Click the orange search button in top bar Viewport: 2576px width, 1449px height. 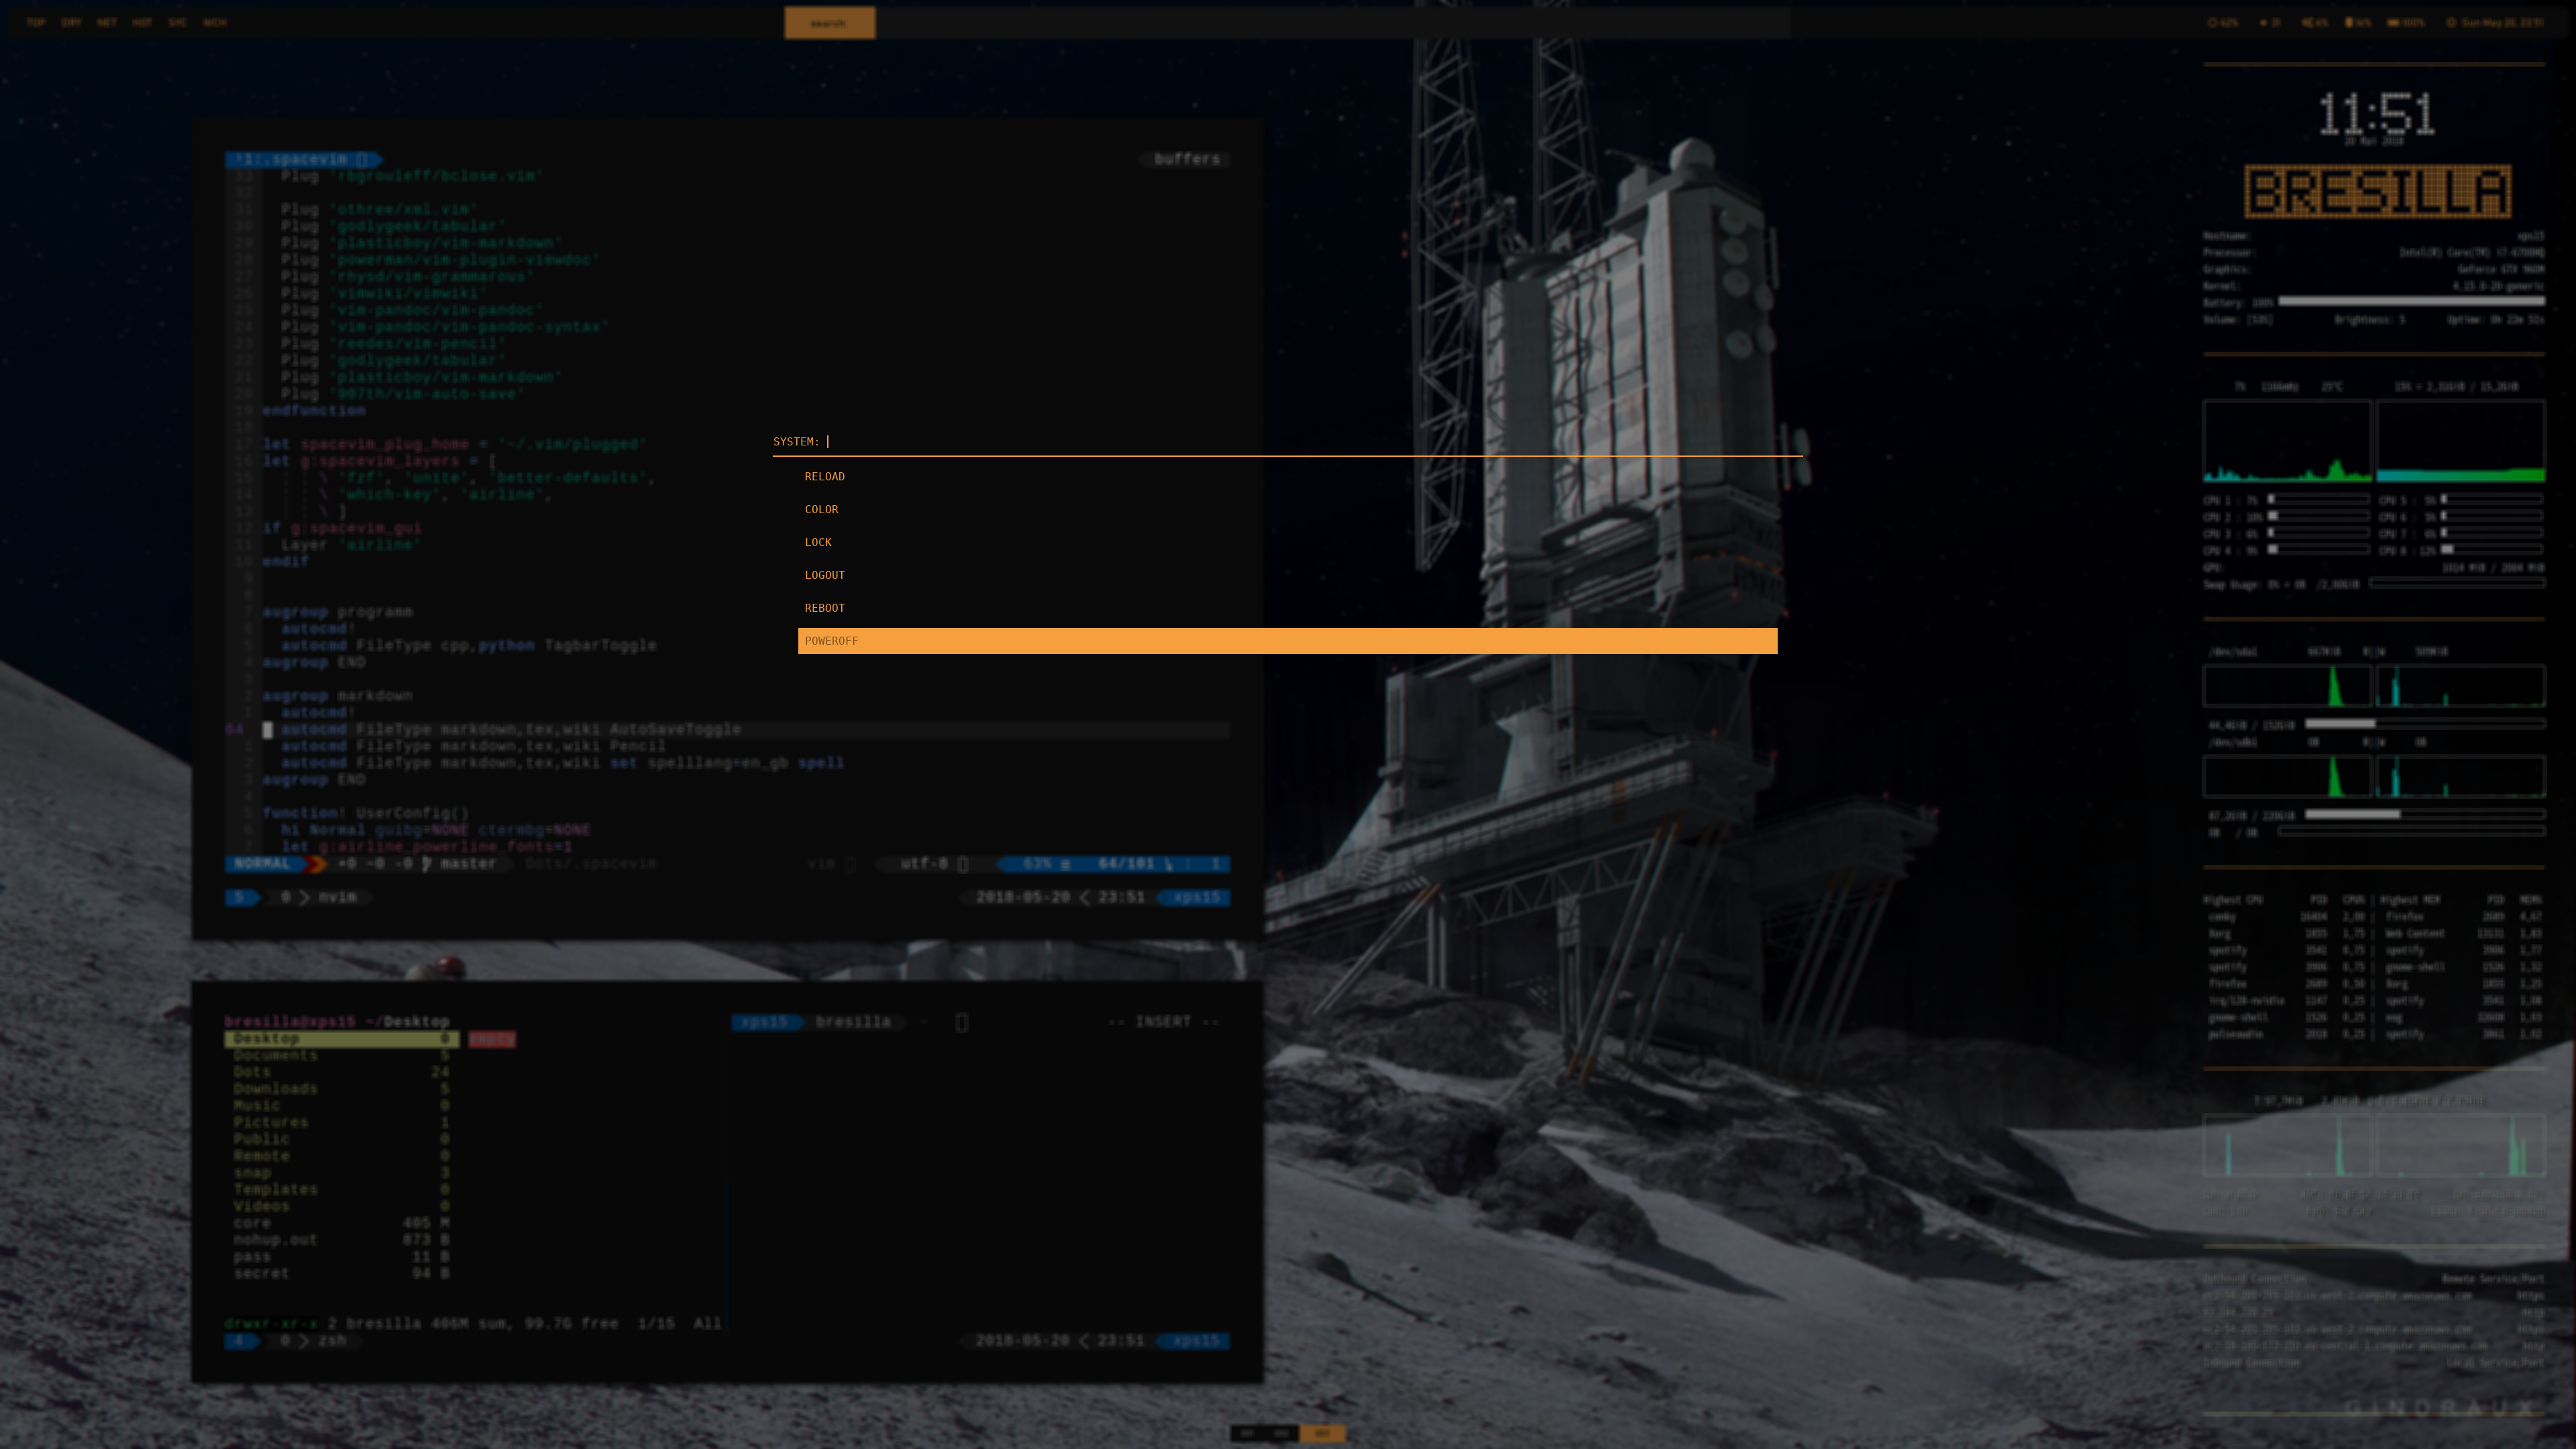829,22
